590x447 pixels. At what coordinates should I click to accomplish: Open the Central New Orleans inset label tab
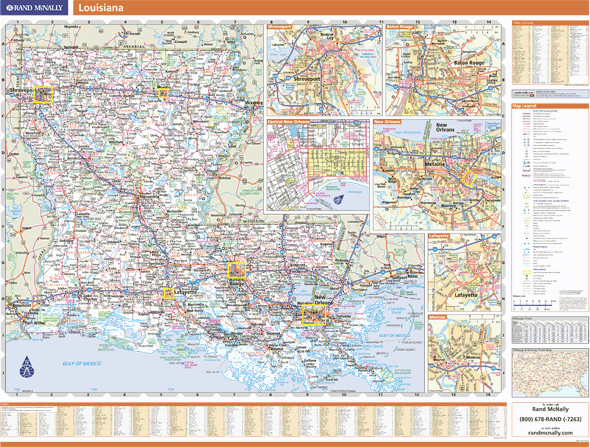pos(289,122)
